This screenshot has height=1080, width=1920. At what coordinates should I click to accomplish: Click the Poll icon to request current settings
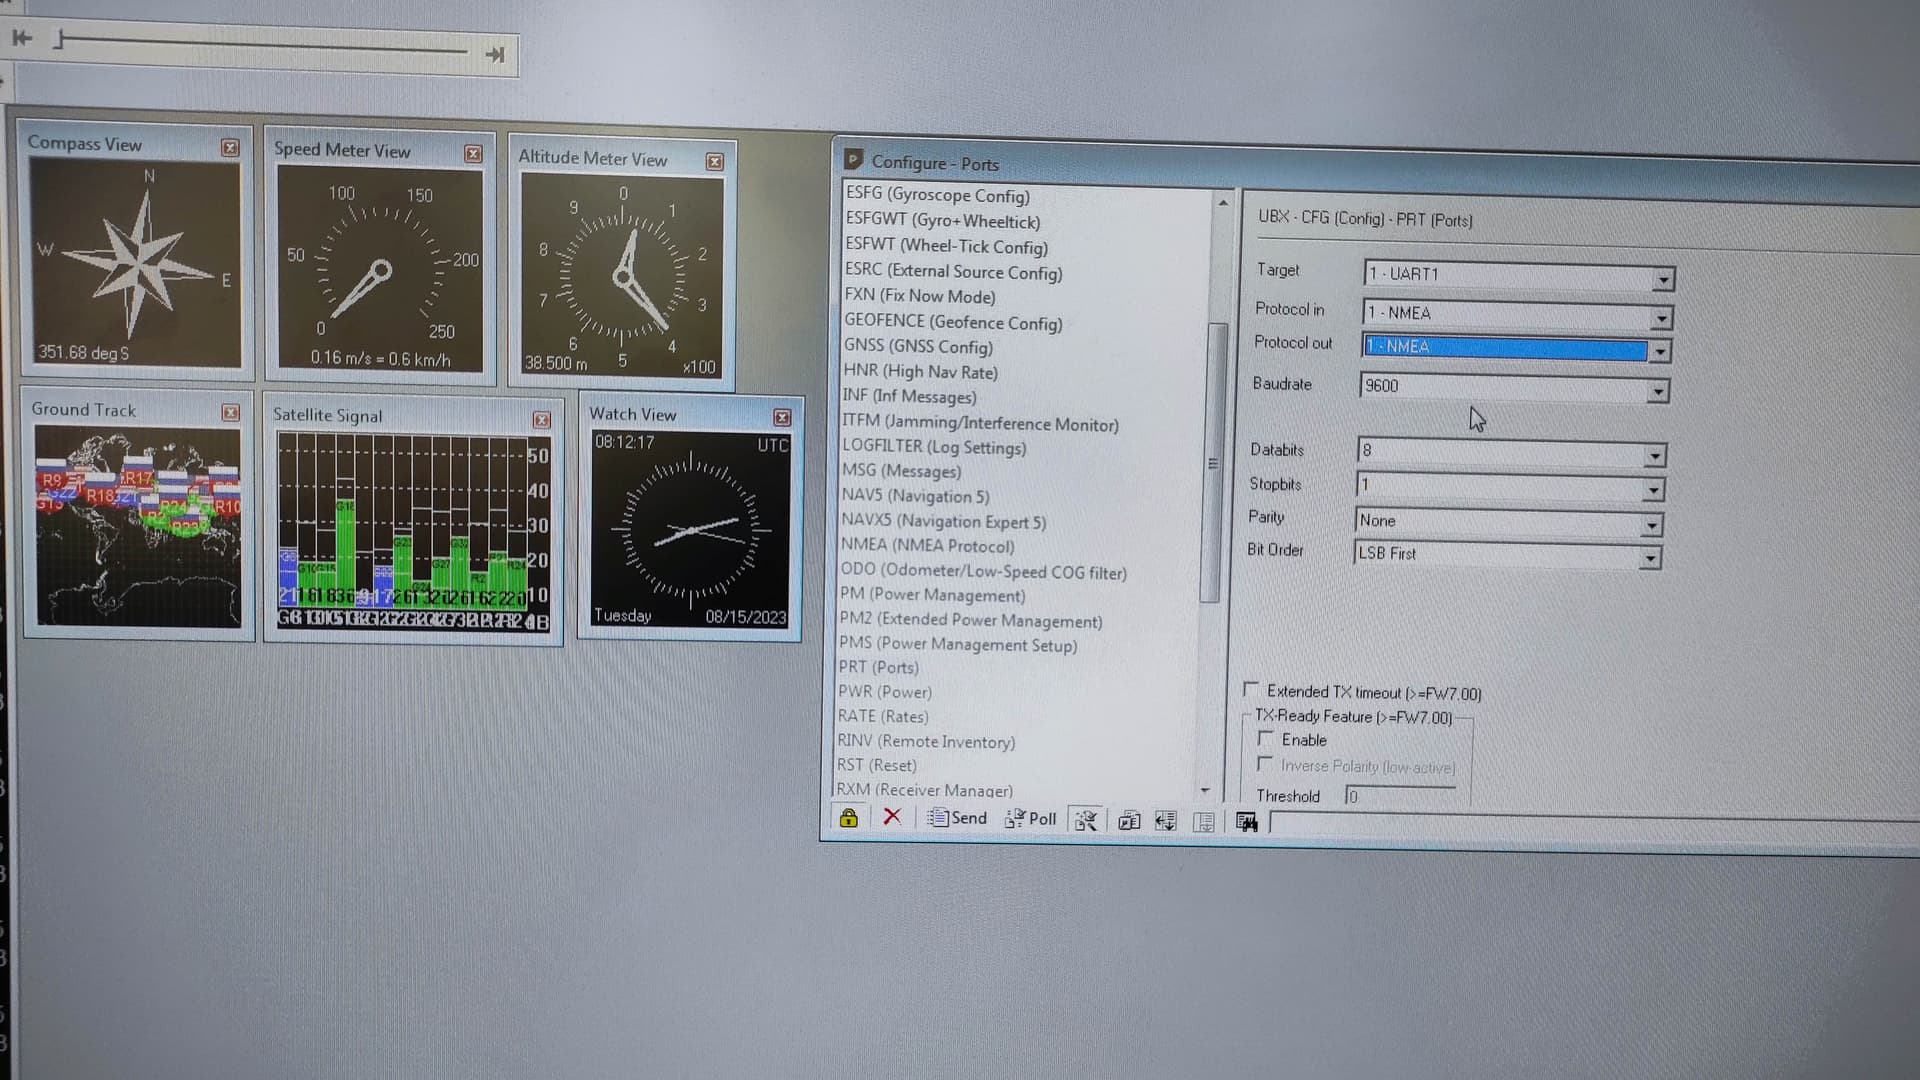coord(1030,818)
